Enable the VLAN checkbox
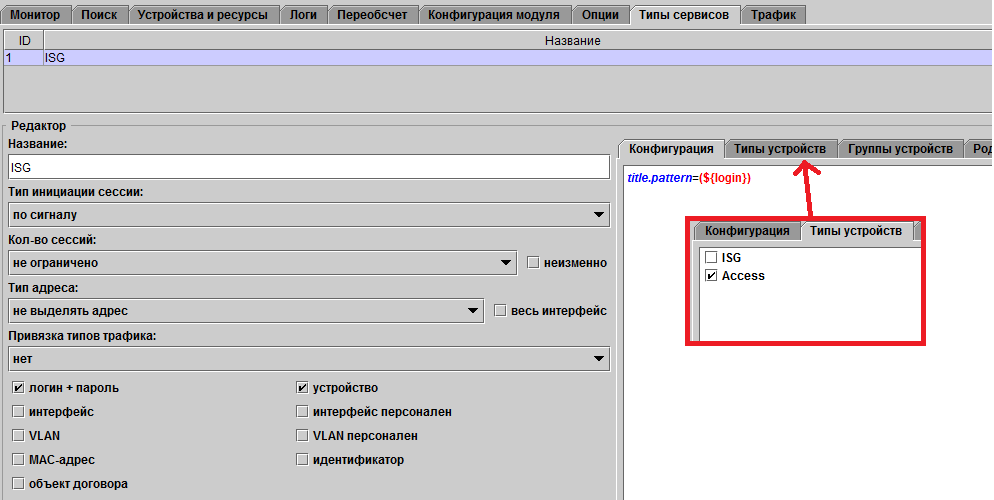This screenshot has height=500, width=994. pos(18,436)
